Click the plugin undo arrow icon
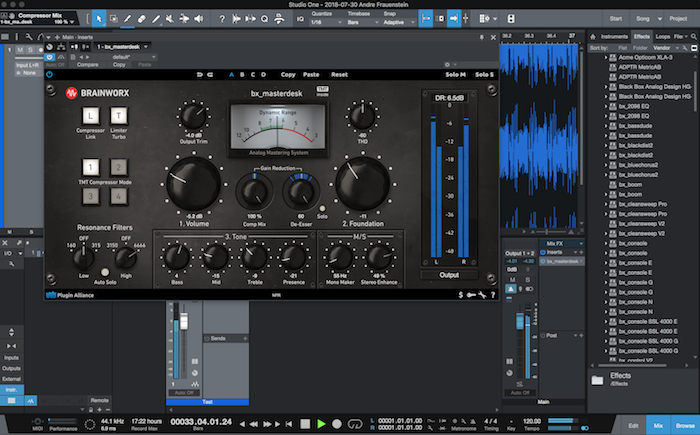Viewport: 700px width, 435px height. click(x=199, y=75)
